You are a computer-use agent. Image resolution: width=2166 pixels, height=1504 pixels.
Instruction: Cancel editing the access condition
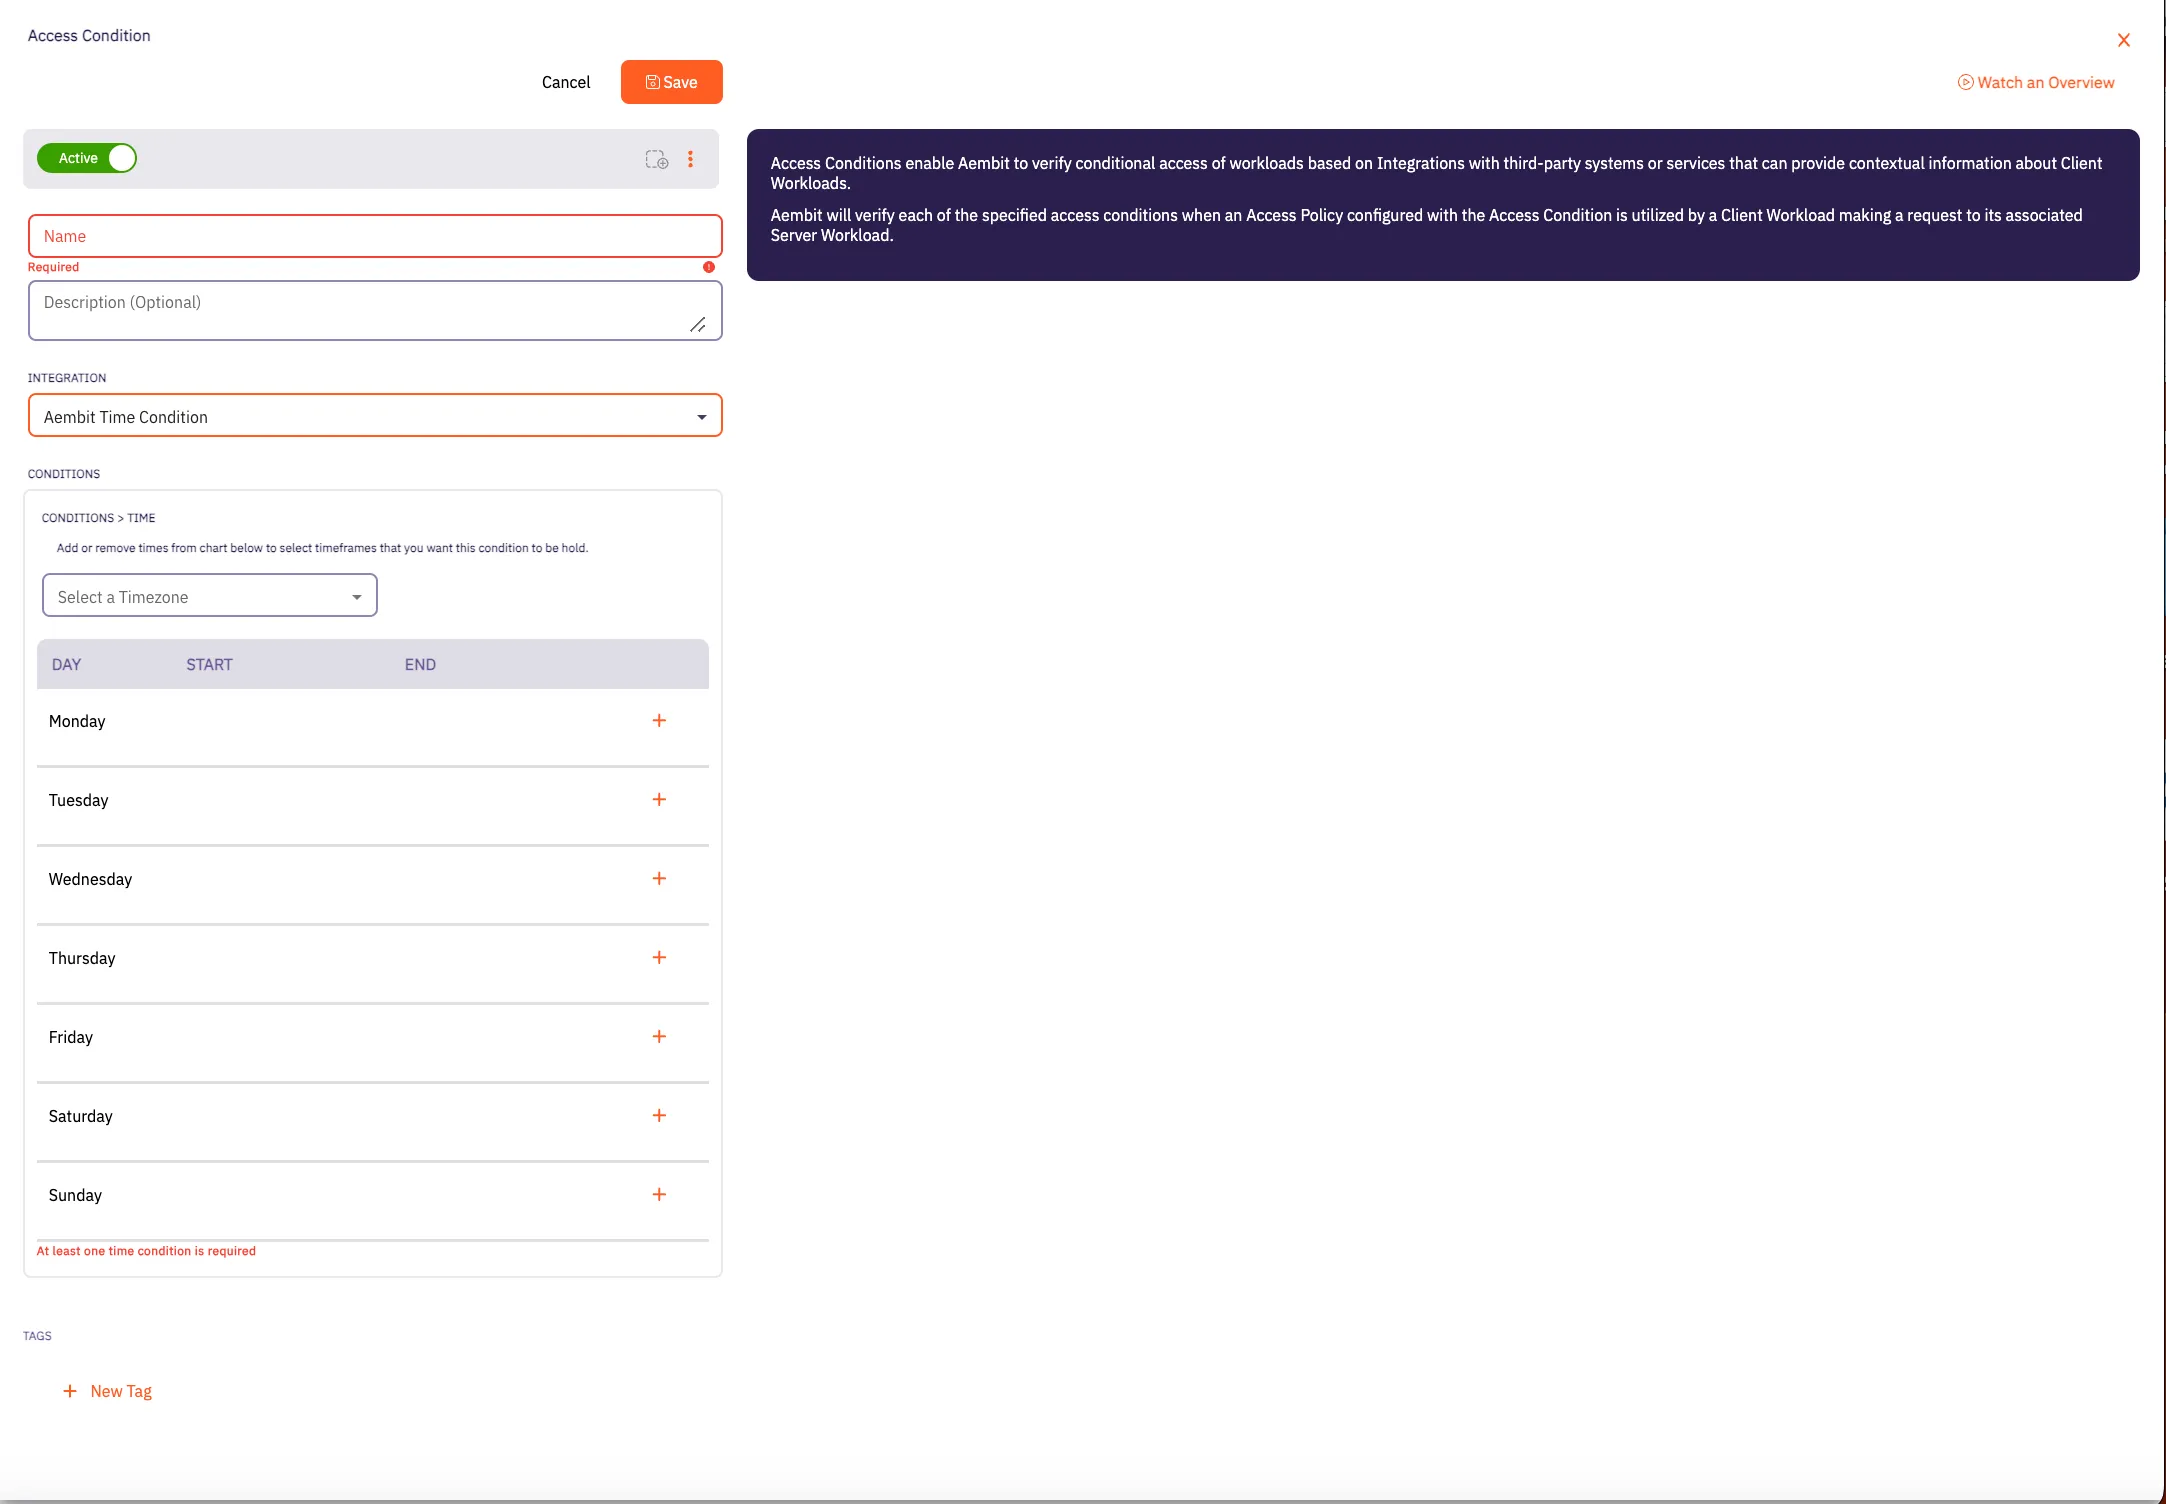(565, 82)
